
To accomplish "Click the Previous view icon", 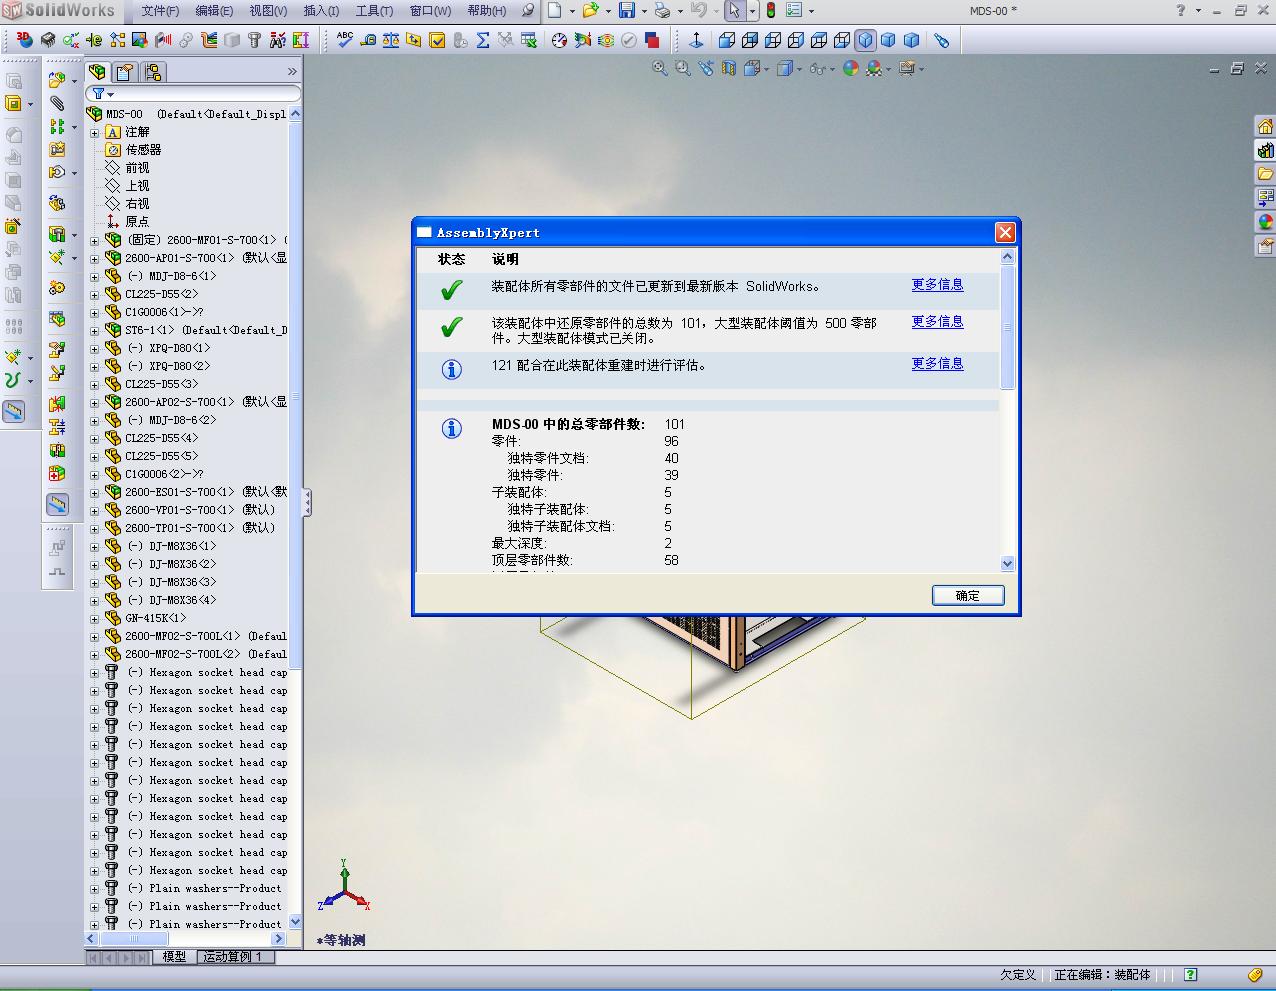I will click(706, 68).
